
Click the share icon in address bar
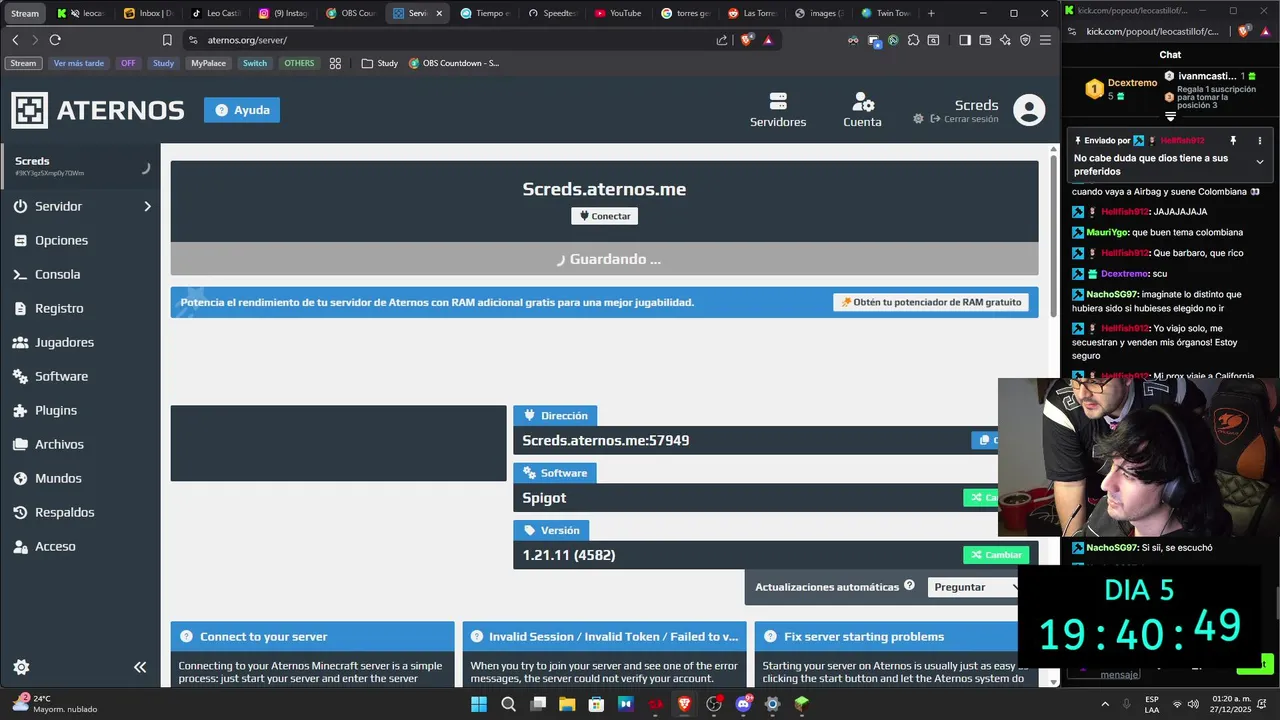722,40
